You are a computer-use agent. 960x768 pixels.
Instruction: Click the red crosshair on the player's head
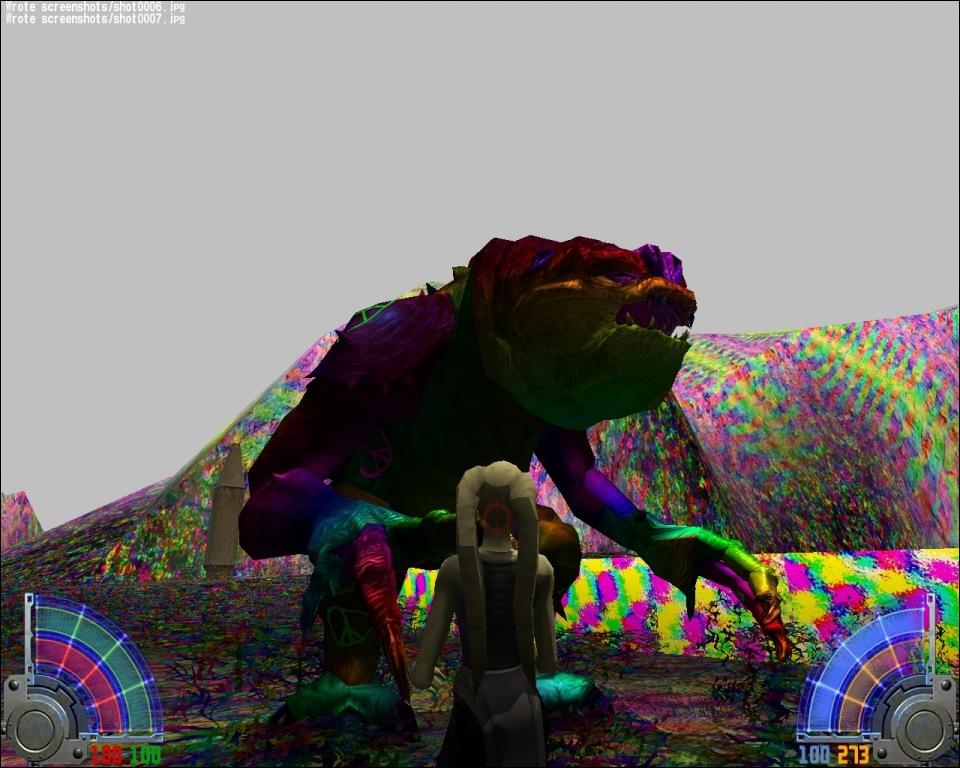click(496, 516)
